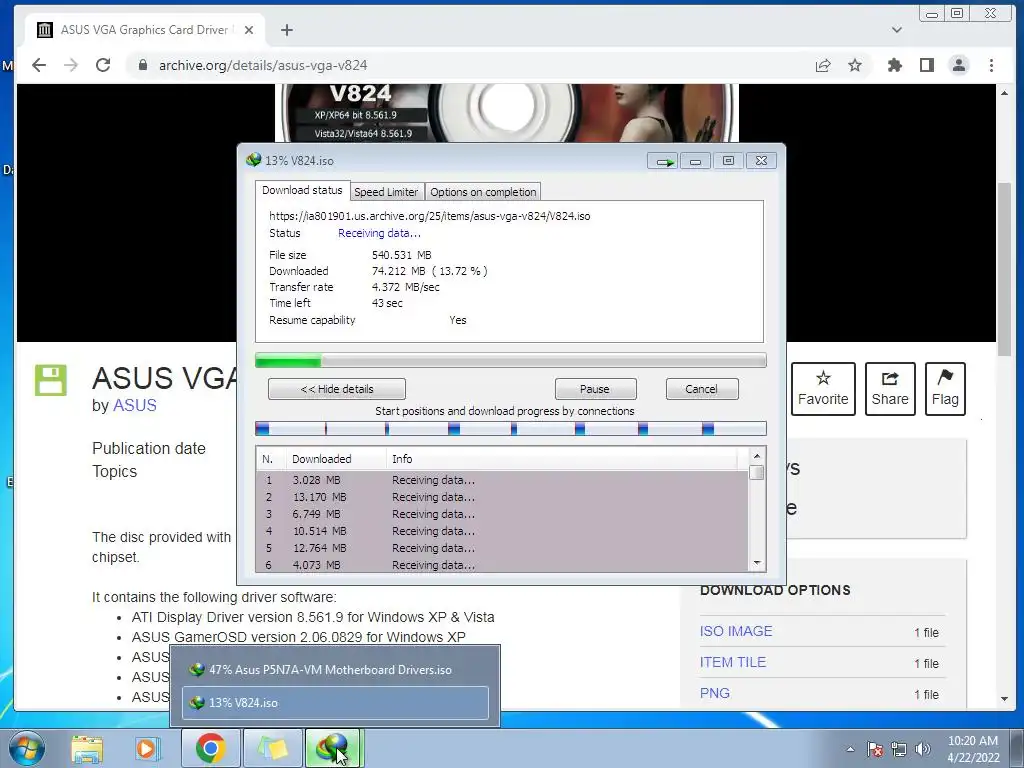
Task: Click the green floppy software icon
Action: point(51,380)
